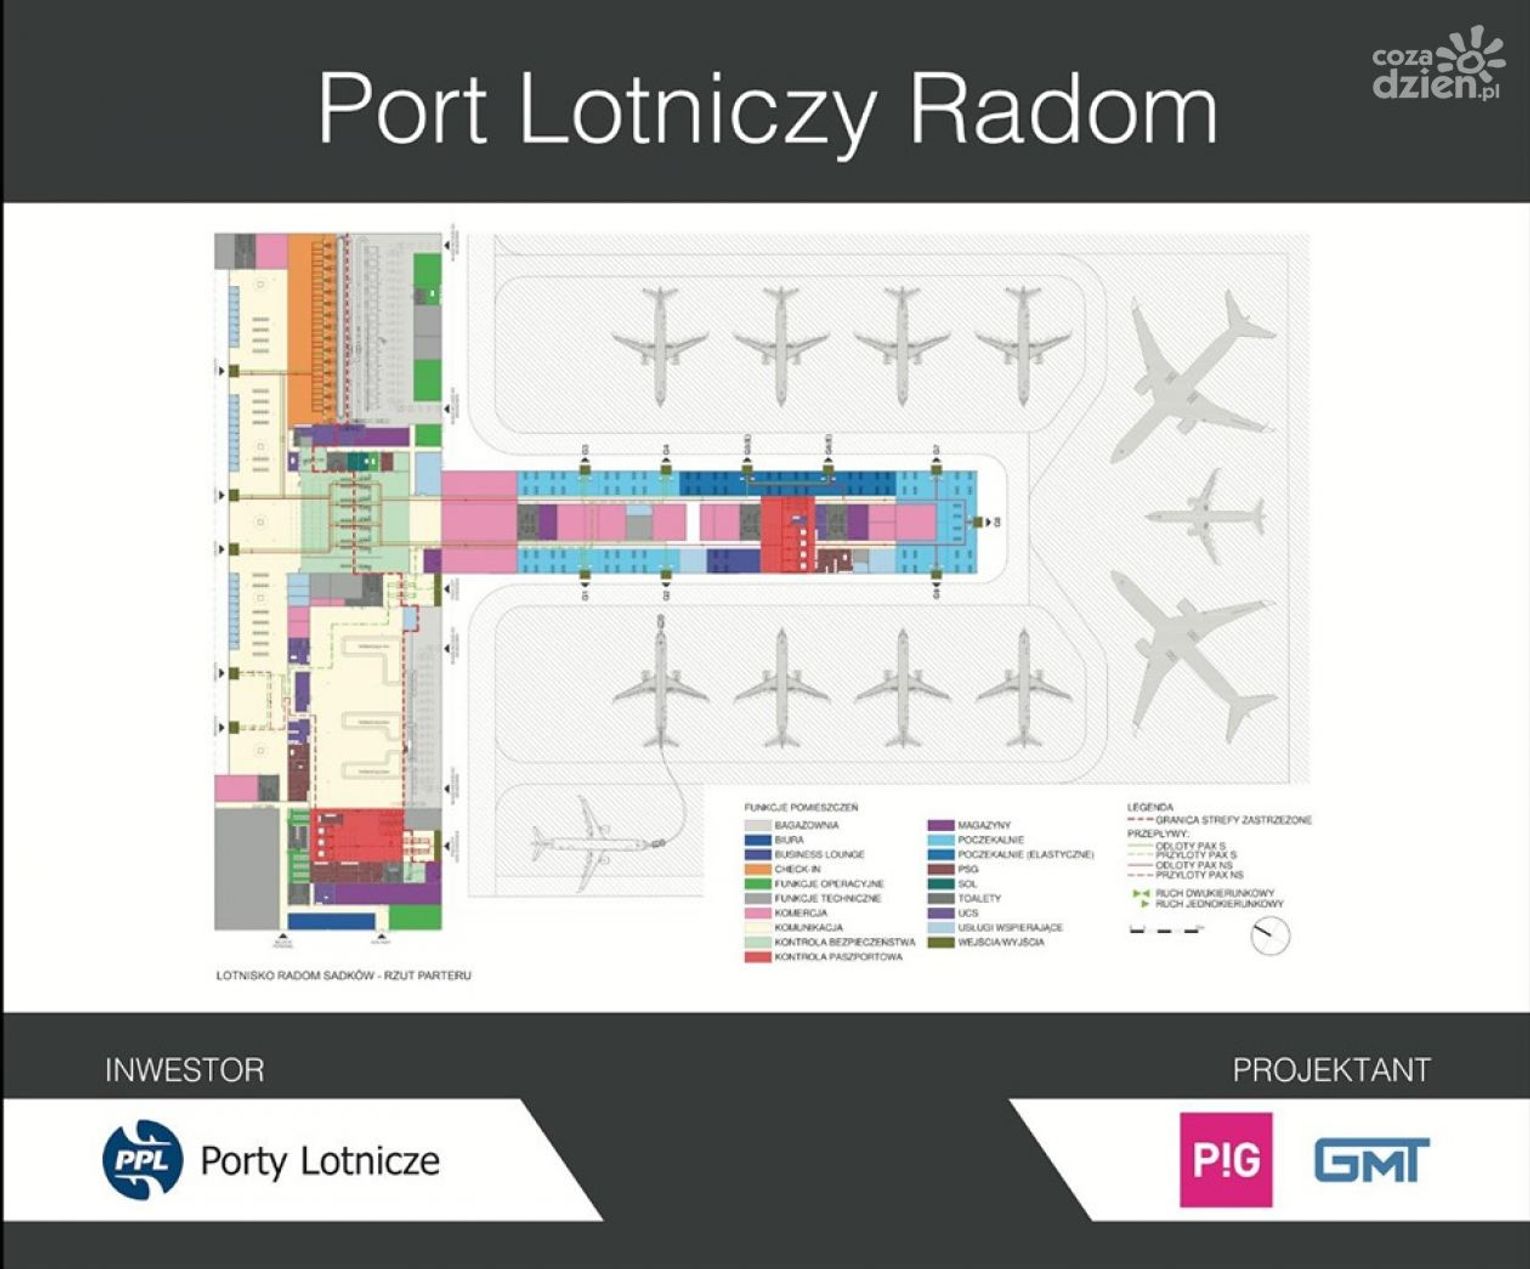
Task: Click the map scale bar
Action: coord(1166,930)
